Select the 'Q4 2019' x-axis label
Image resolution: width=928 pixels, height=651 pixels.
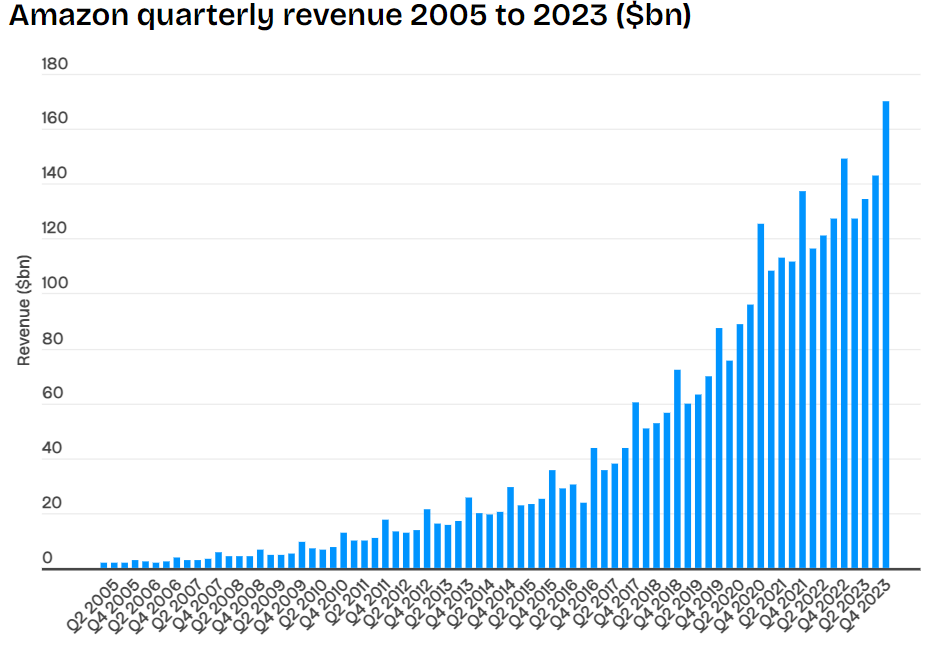coord(698,607)
